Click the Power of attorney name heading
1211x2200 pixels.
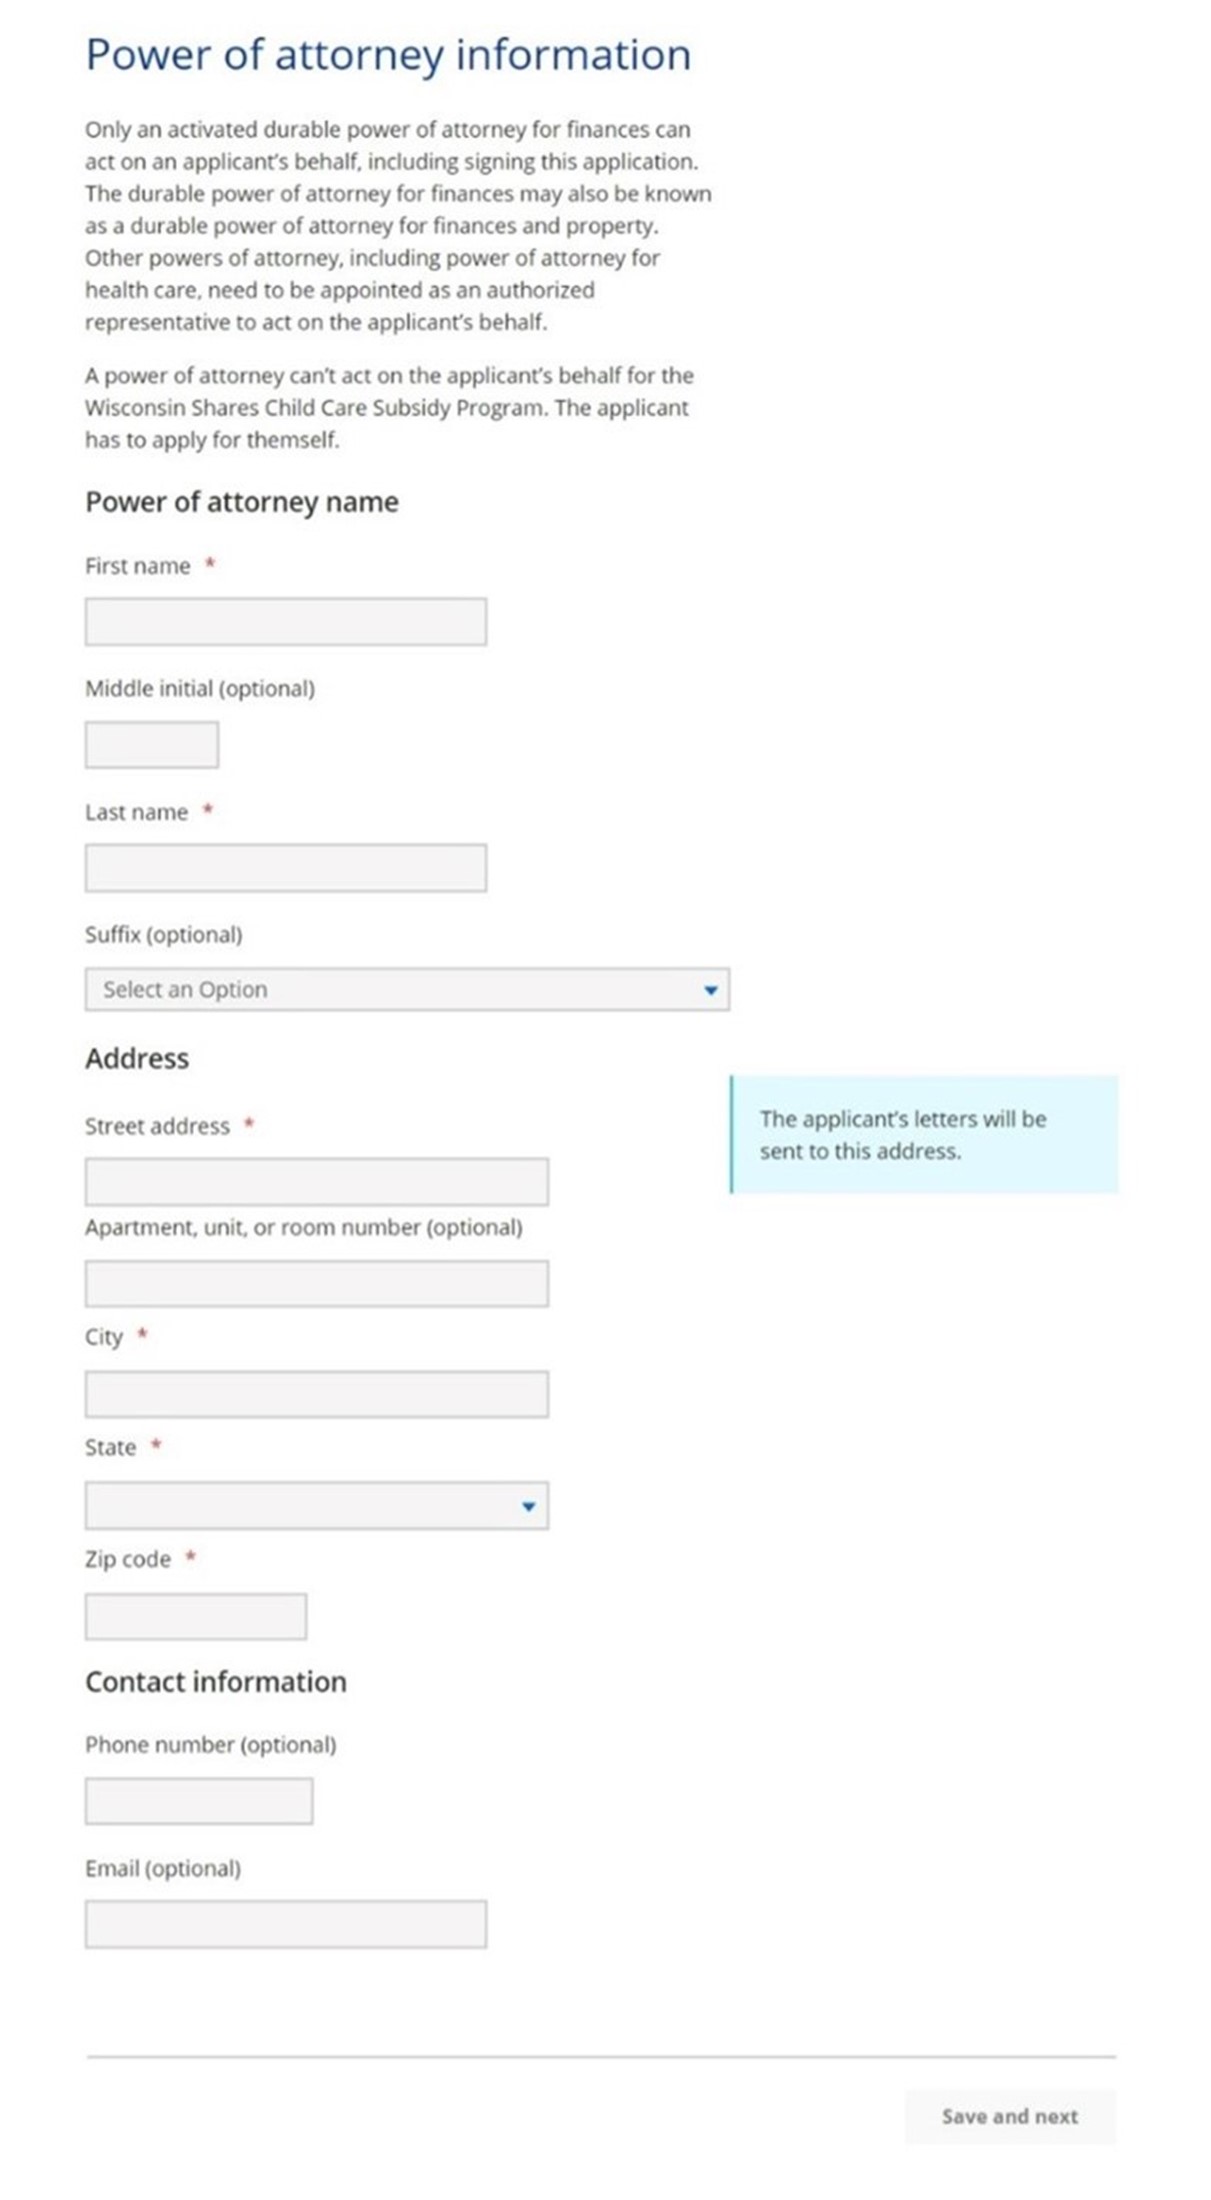coord(241,502)
